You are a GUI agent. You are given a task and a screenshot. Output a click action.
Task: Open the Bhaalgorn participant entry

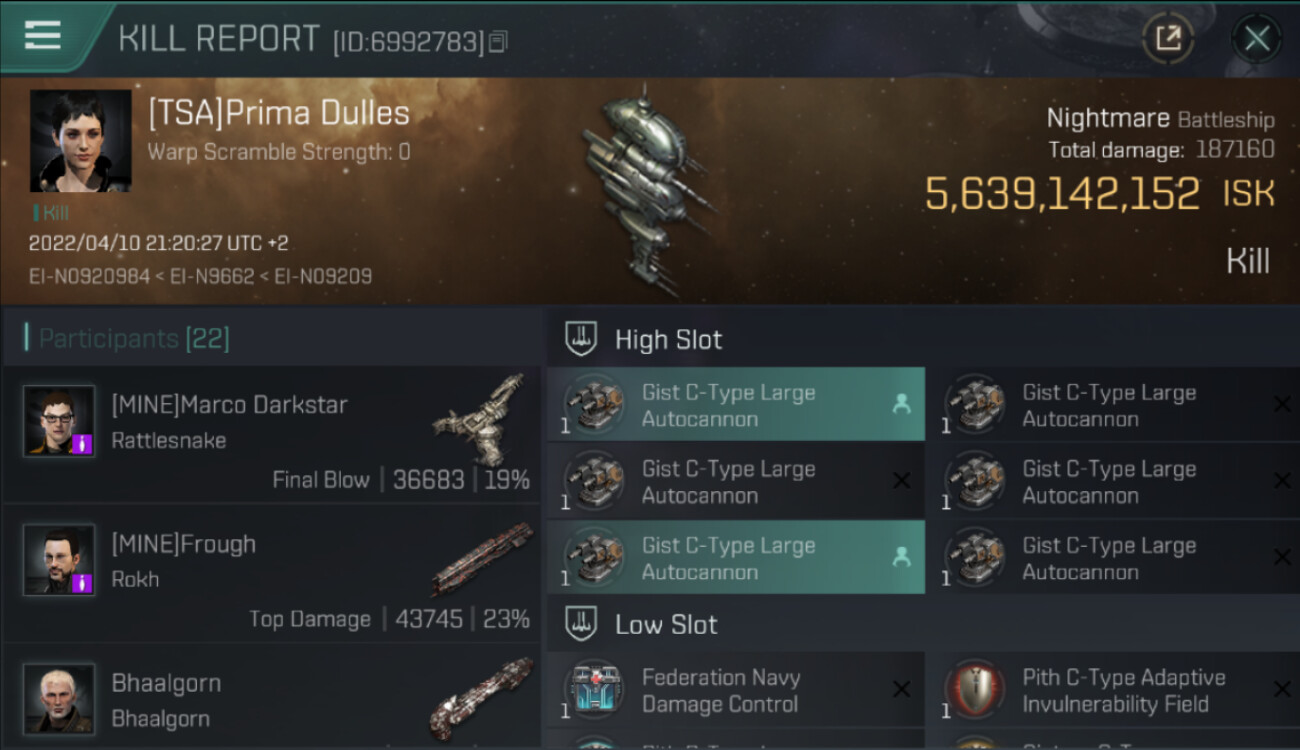tap(271, 699)
